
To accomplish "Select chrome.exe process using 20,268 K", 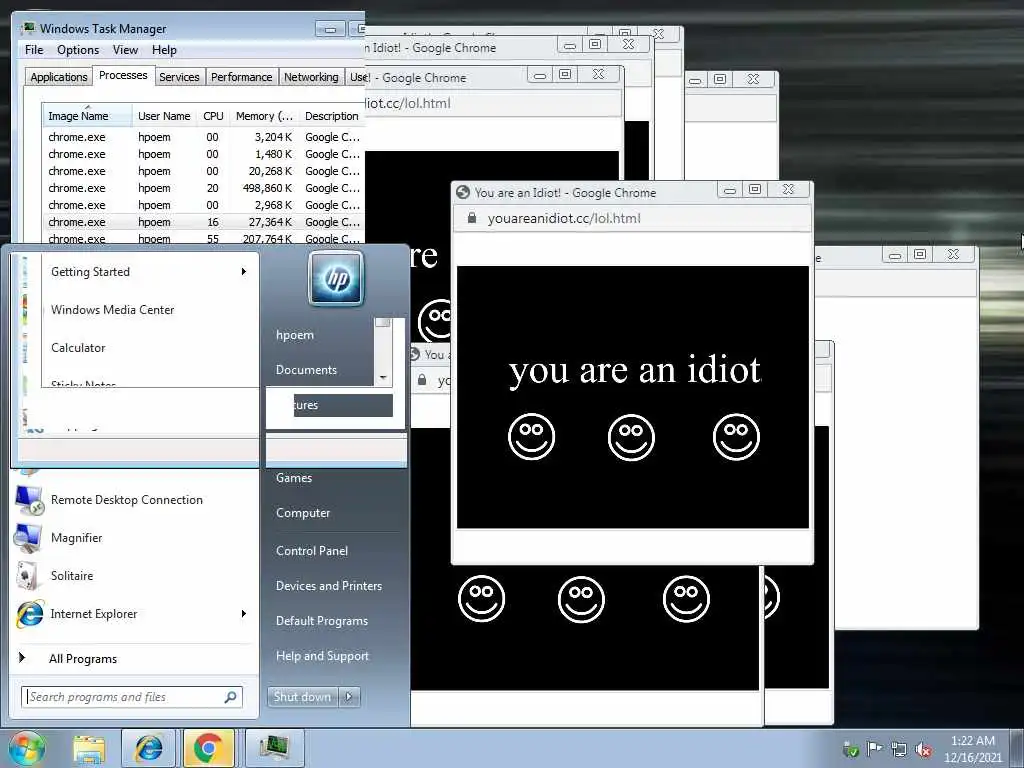I will coord(203,171).
